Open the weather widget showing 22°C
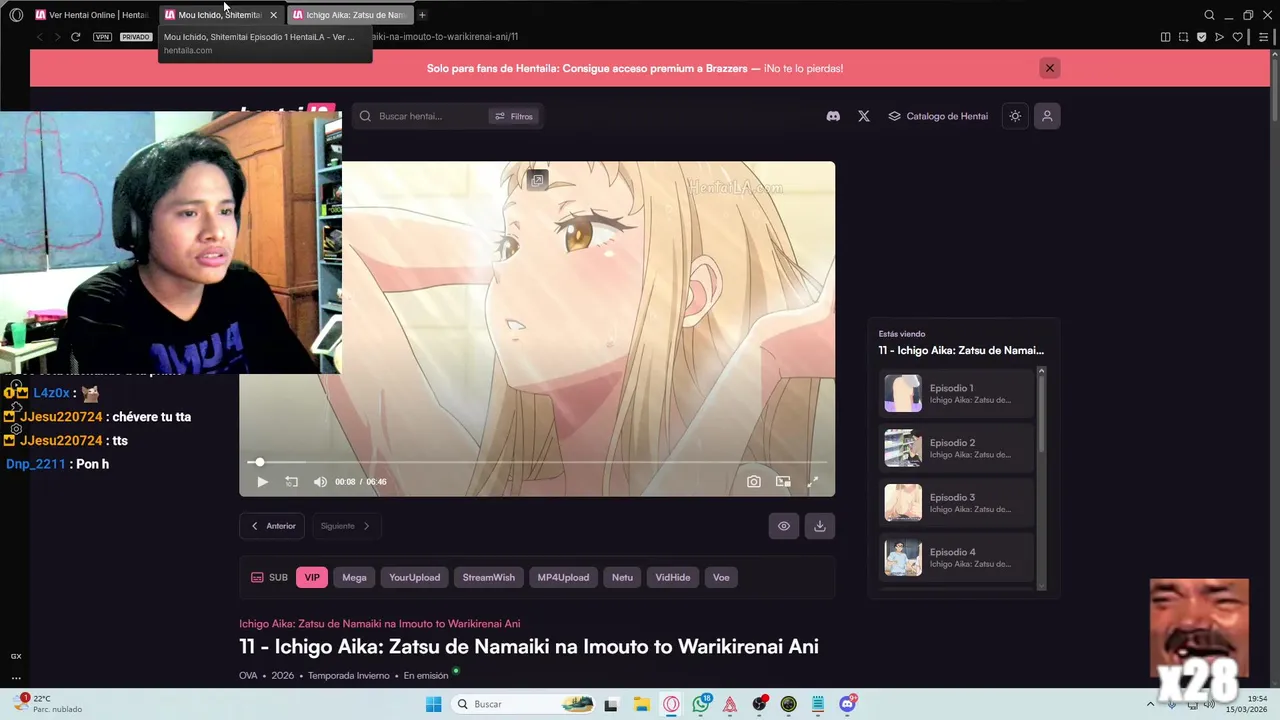 click(48, 704)
